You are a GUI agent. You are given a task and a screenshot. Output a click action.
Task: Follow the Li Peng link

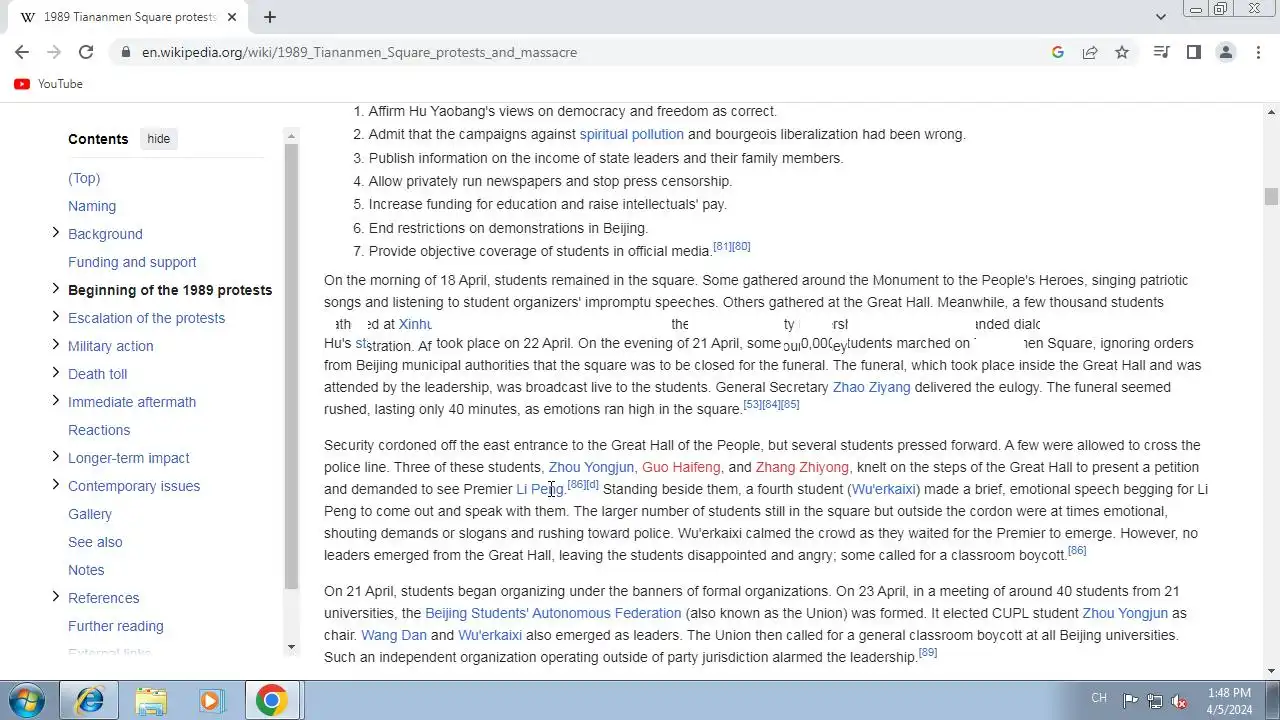(540, 489)
